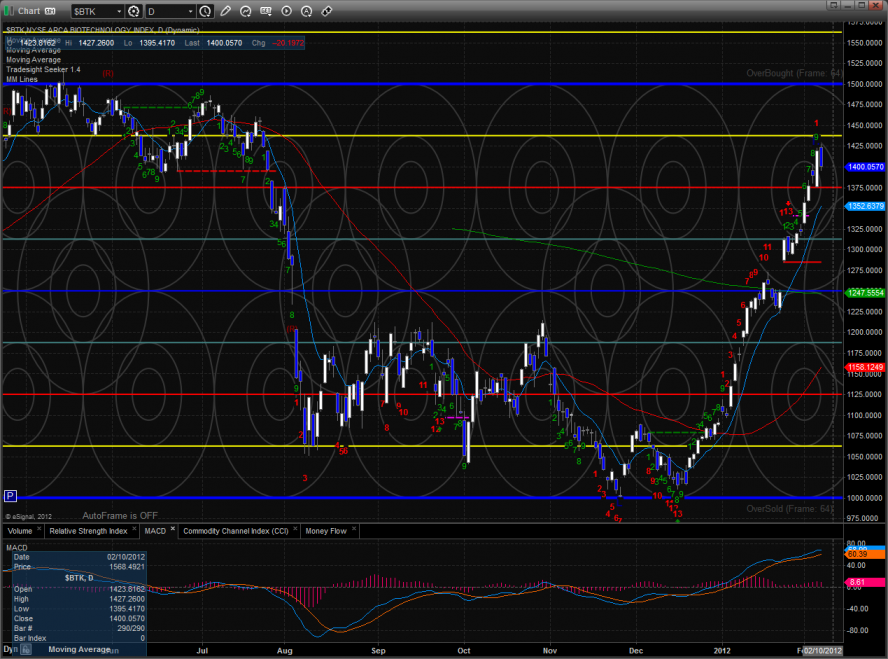Click the -80.00 MACD axis label
The width and height of the screenshot is (888, 659).
click(x=857, y=630)
